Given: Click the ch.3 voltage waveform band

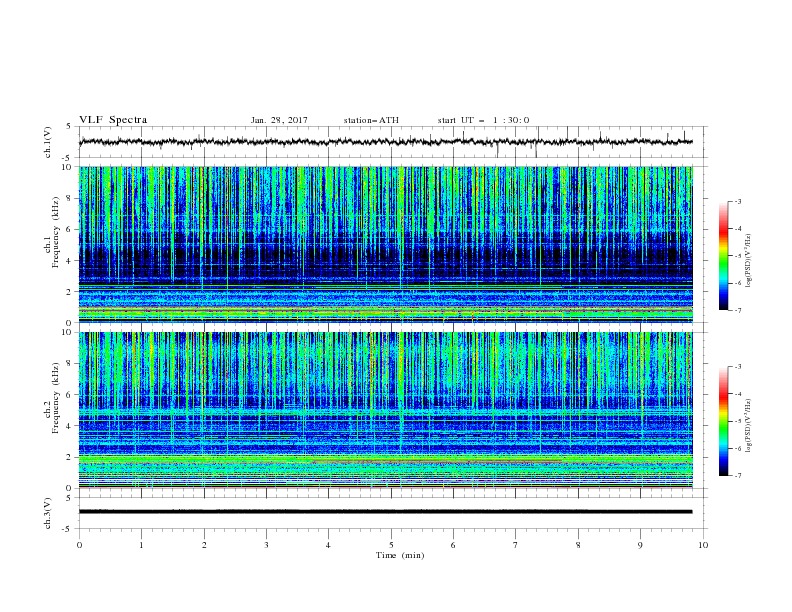Looking at the screenshot, I should click(385, 512).
